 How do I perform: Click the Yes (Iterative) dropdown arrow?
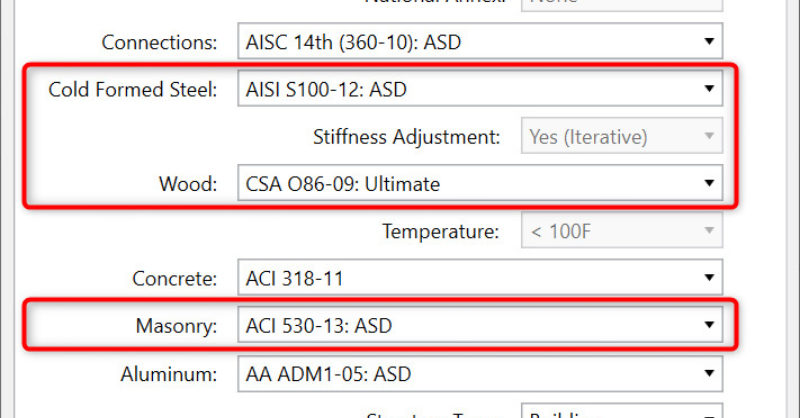[x=708, y=137]
